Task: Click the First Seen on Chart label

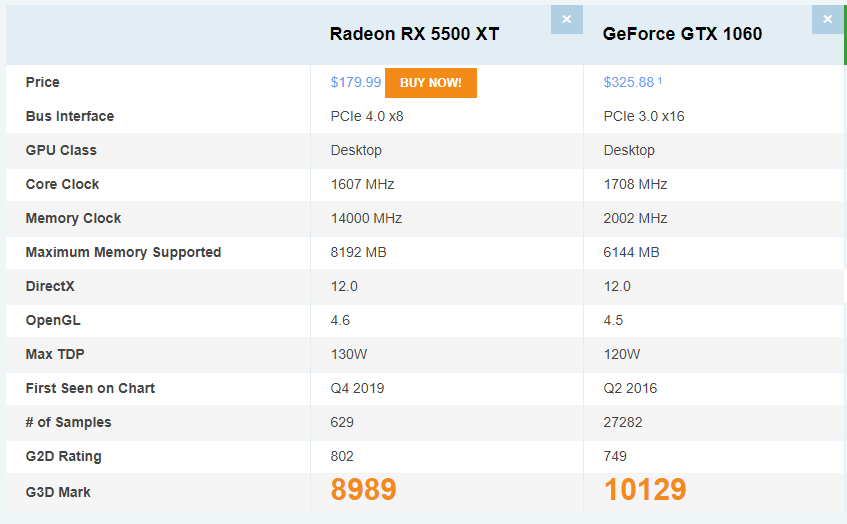Action: [x=90, y=388]
